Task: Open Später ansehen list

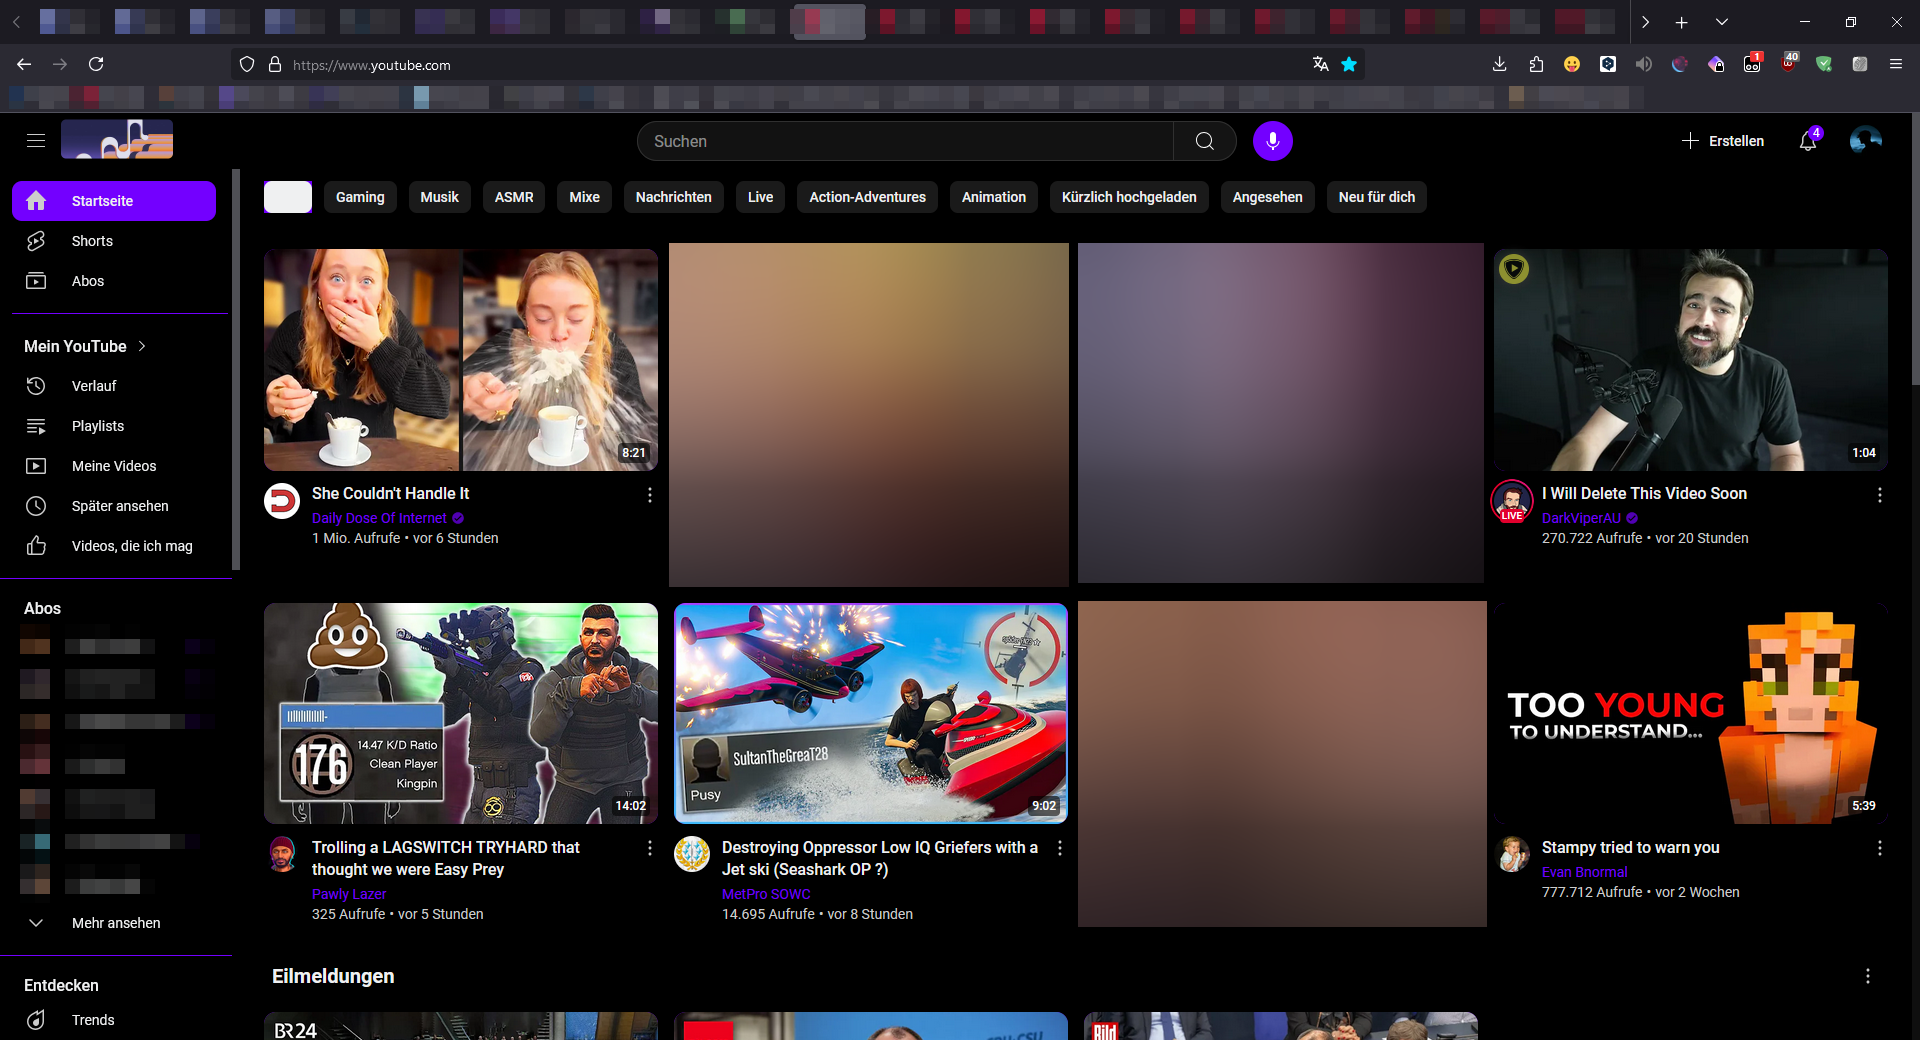Action: click(114, 506)
